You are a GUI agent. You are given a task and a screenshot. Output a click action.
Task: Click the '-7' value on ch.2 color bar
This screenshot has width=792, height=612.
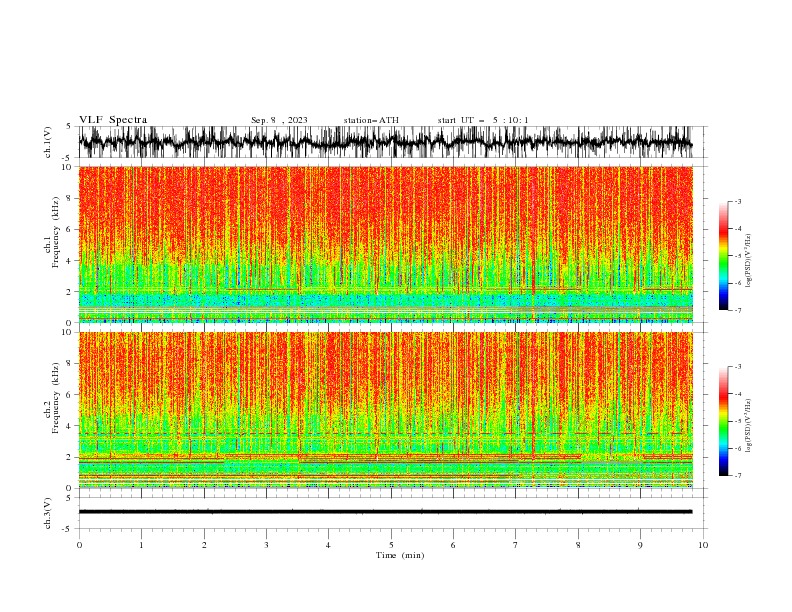737,475
